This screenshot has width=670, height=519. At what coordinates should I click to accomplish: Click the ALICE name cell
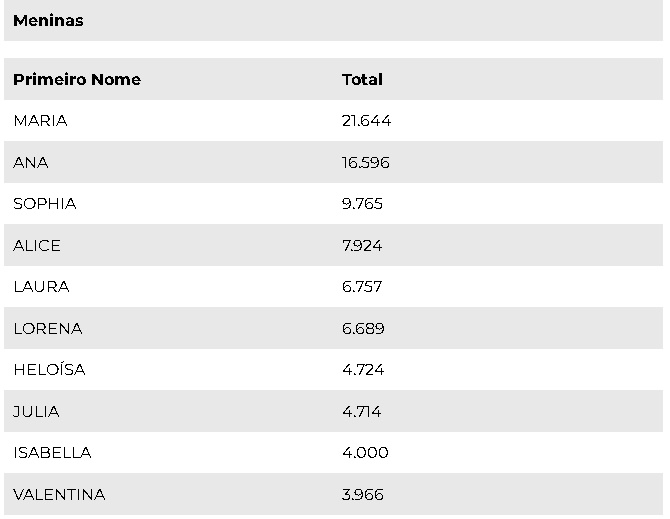pos(37,245)
